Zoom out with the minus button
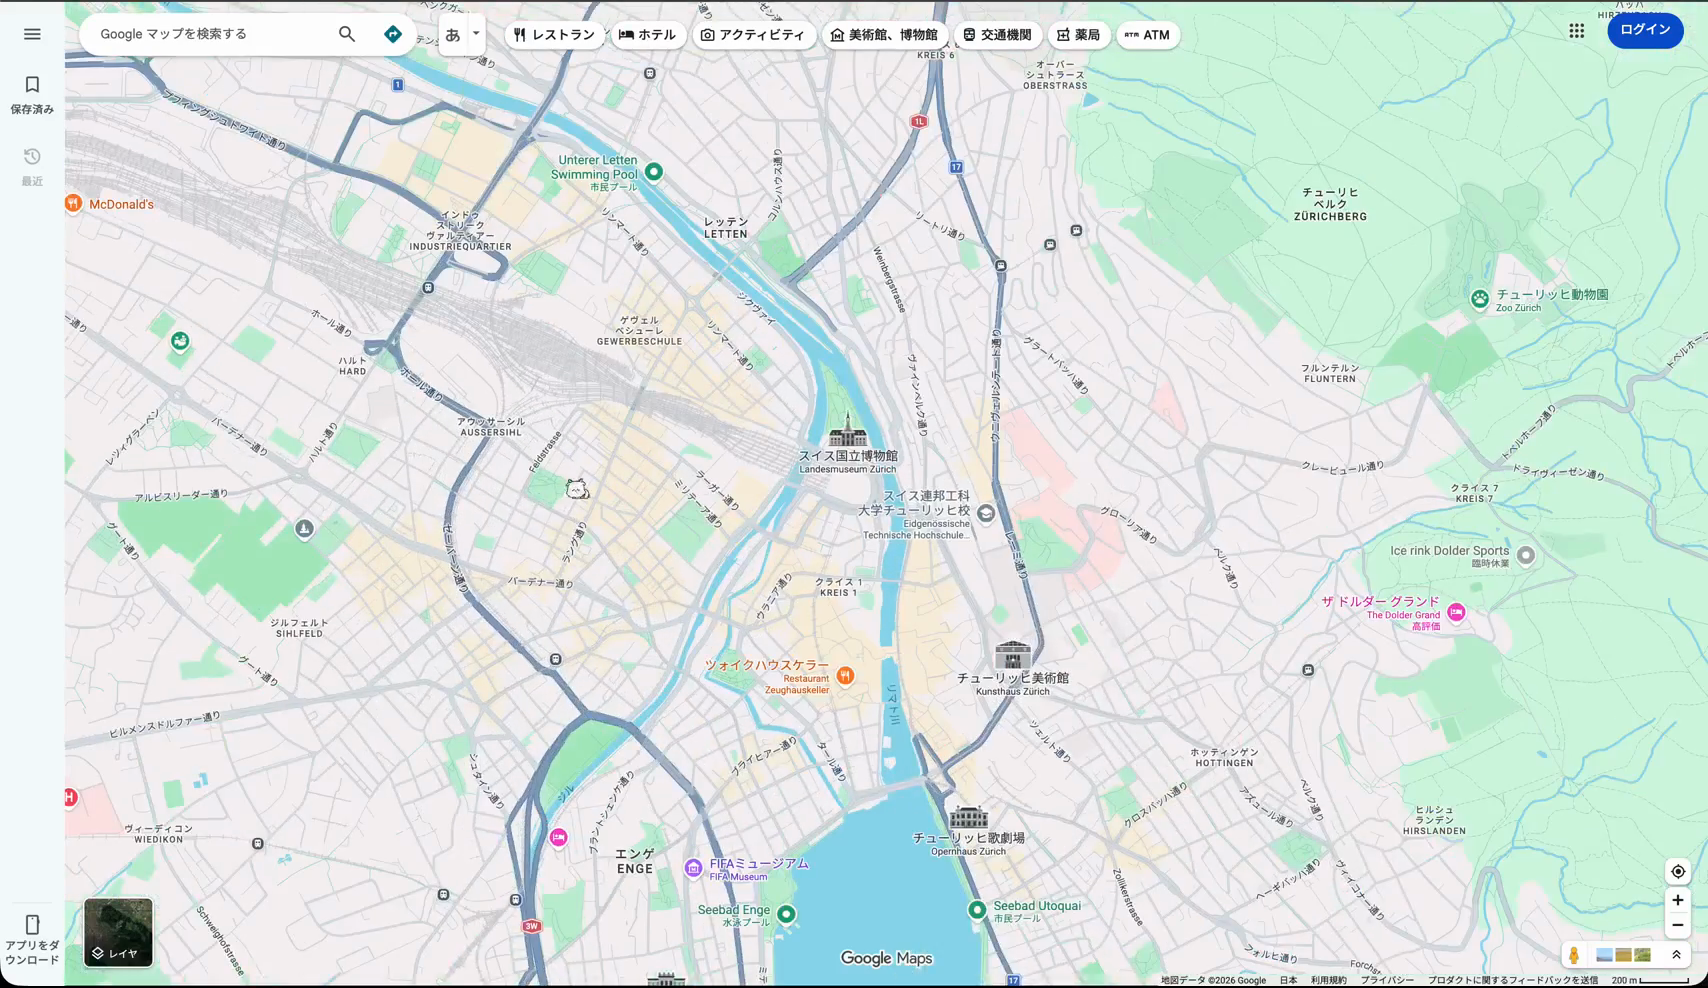 pos(1678,925)
